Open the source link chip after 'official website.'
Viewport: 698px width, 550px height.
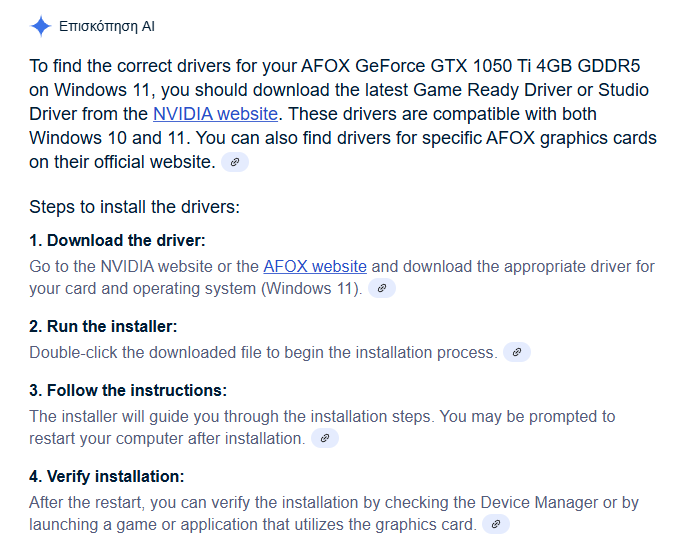point(235,162)
